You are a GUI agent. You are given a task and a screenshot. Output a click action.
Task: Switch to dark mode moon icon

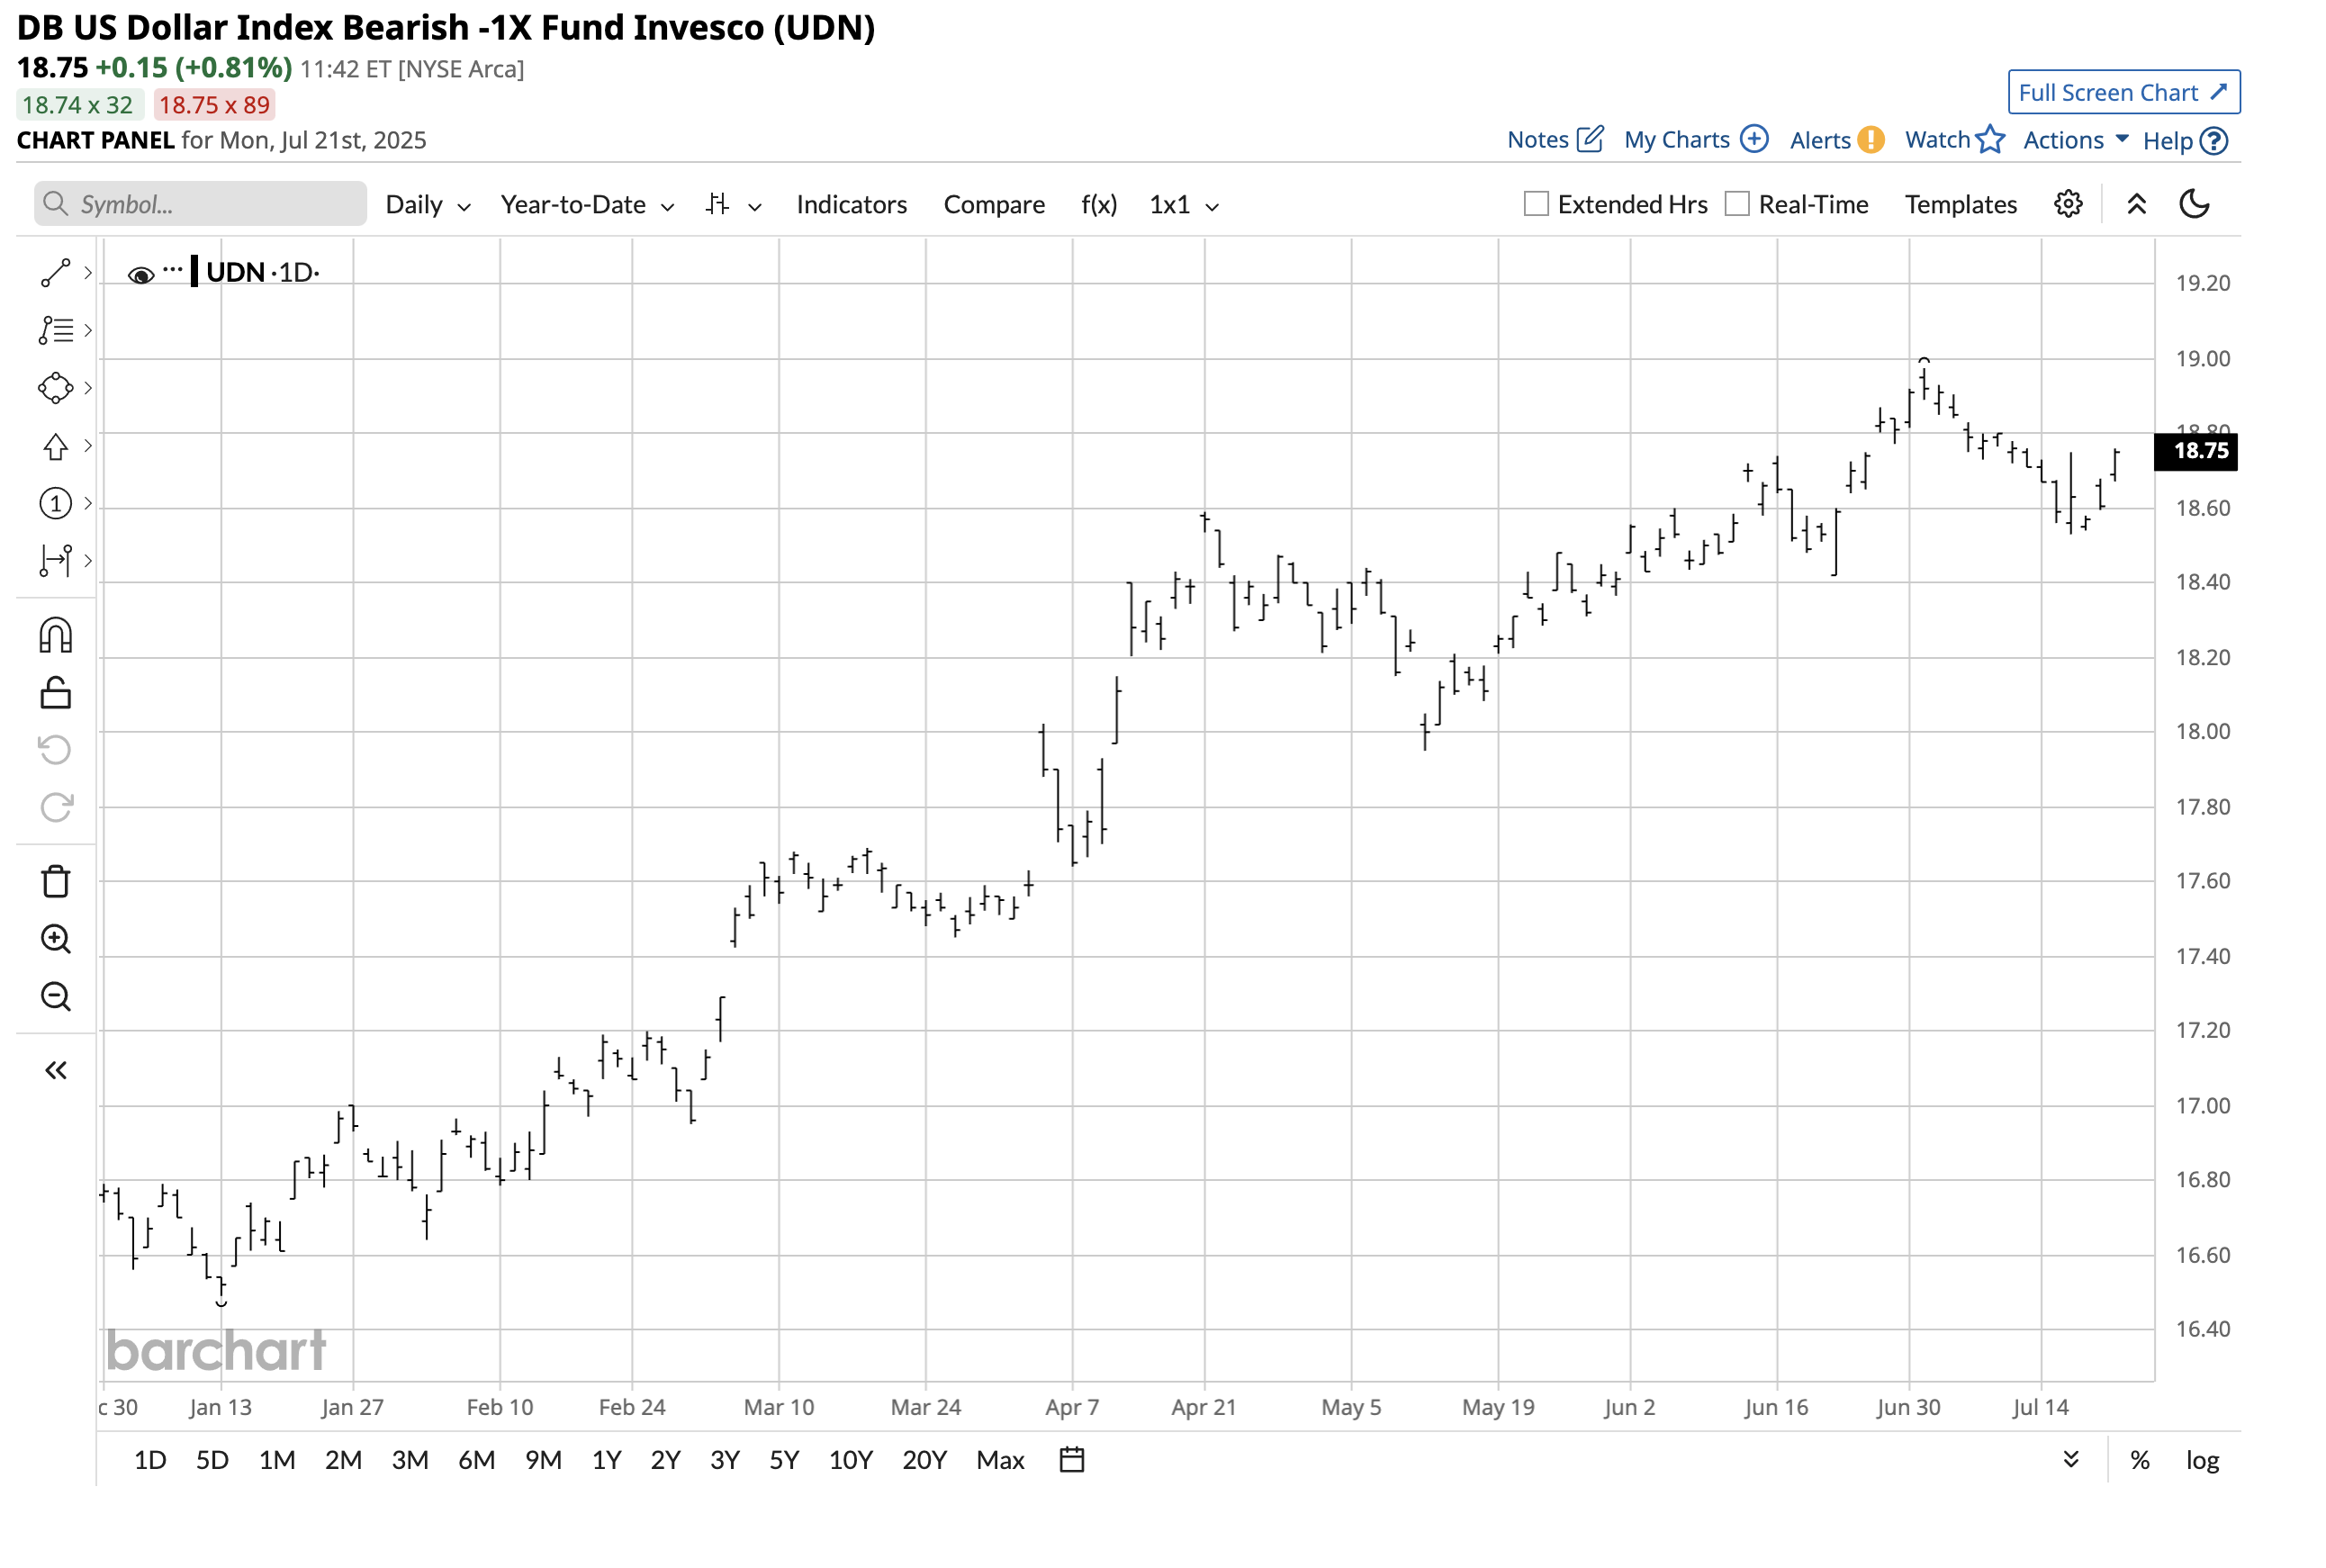2193,204
